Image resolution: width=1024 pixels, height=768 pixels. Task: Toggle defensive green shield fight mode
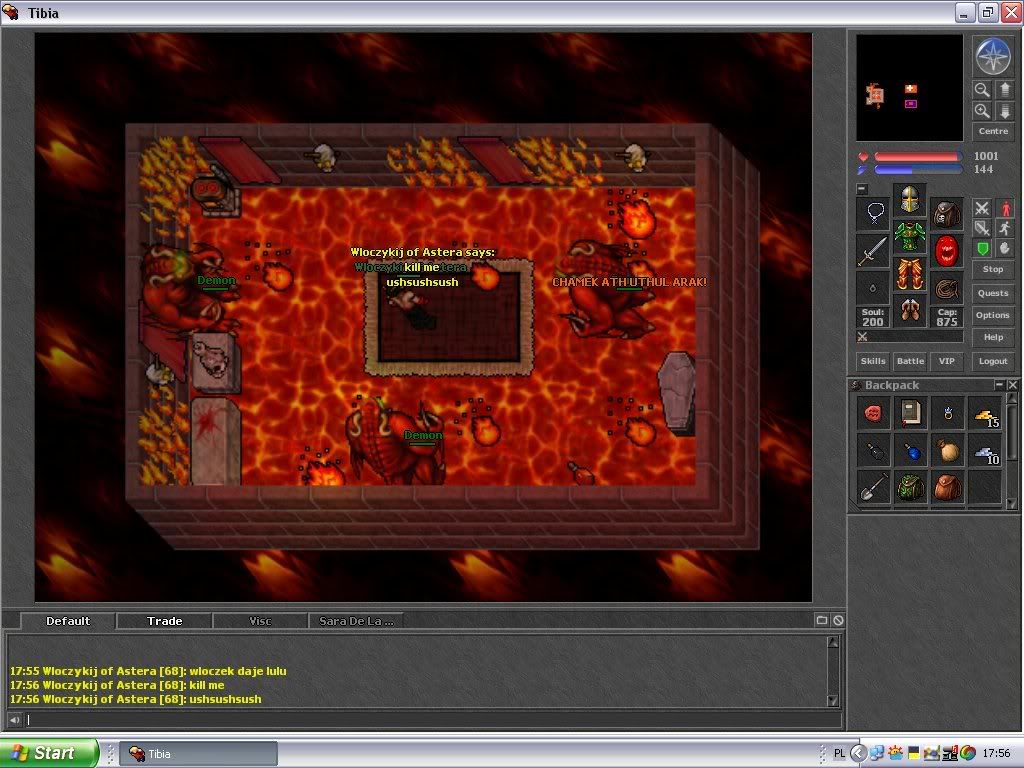pos(982,248)
